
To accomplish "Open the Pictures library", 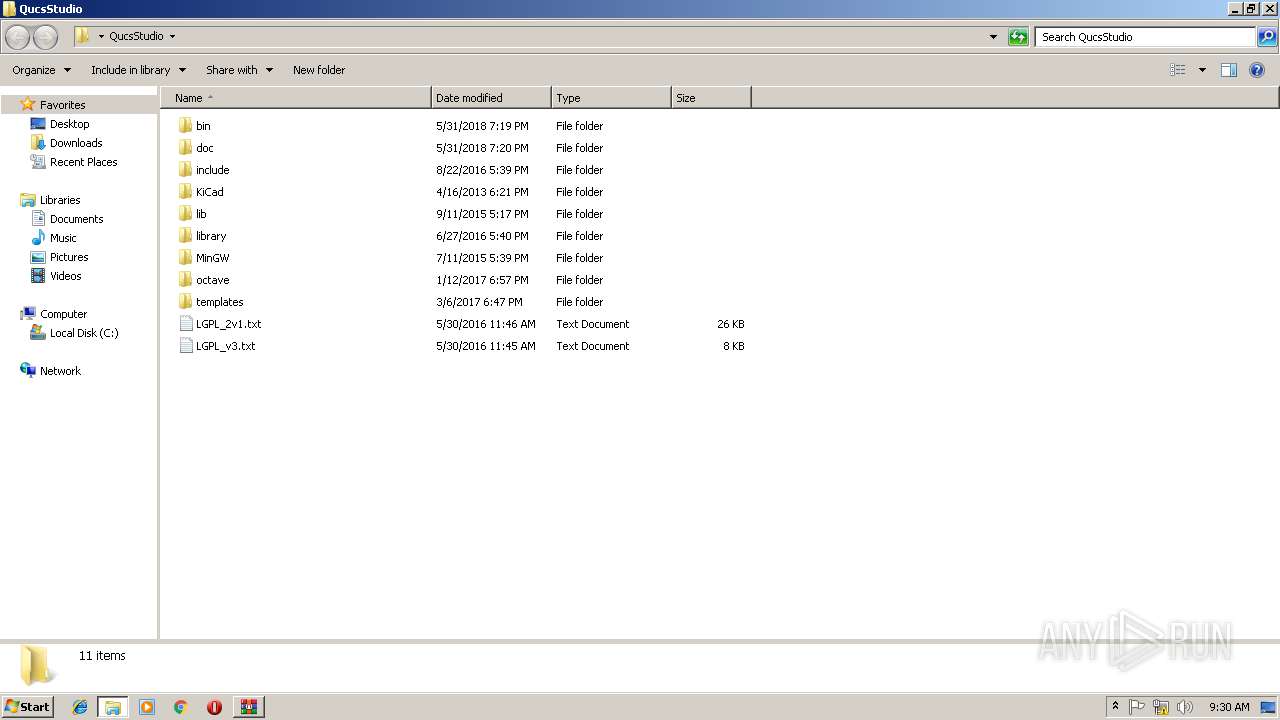I will (x=69, y=257).
